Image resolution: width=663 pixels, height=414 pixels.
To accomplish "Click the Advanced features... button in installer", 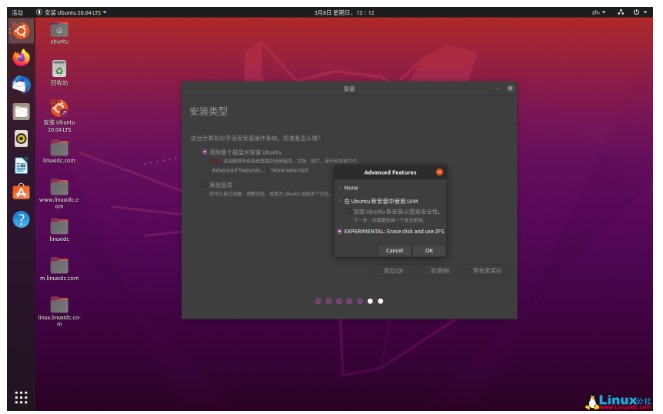I will (x=238, y=170).
